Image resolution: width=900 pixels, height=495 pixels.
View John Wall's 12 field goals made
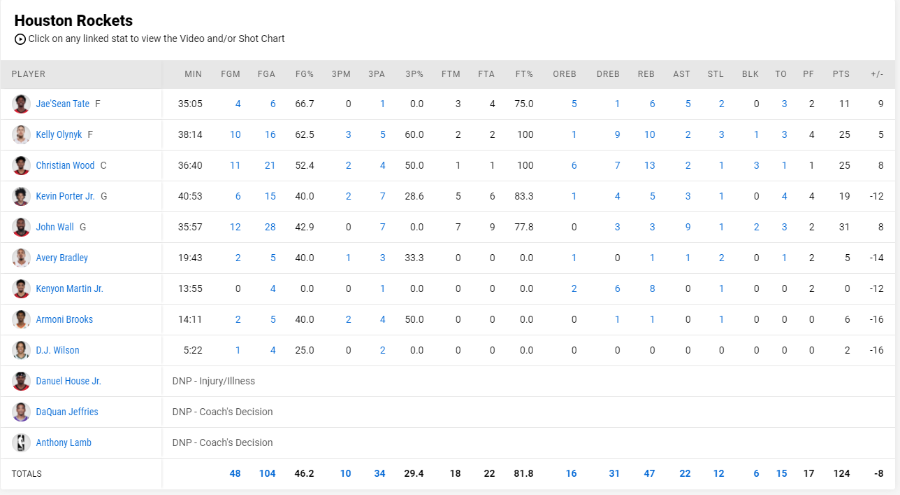(235, 227)
